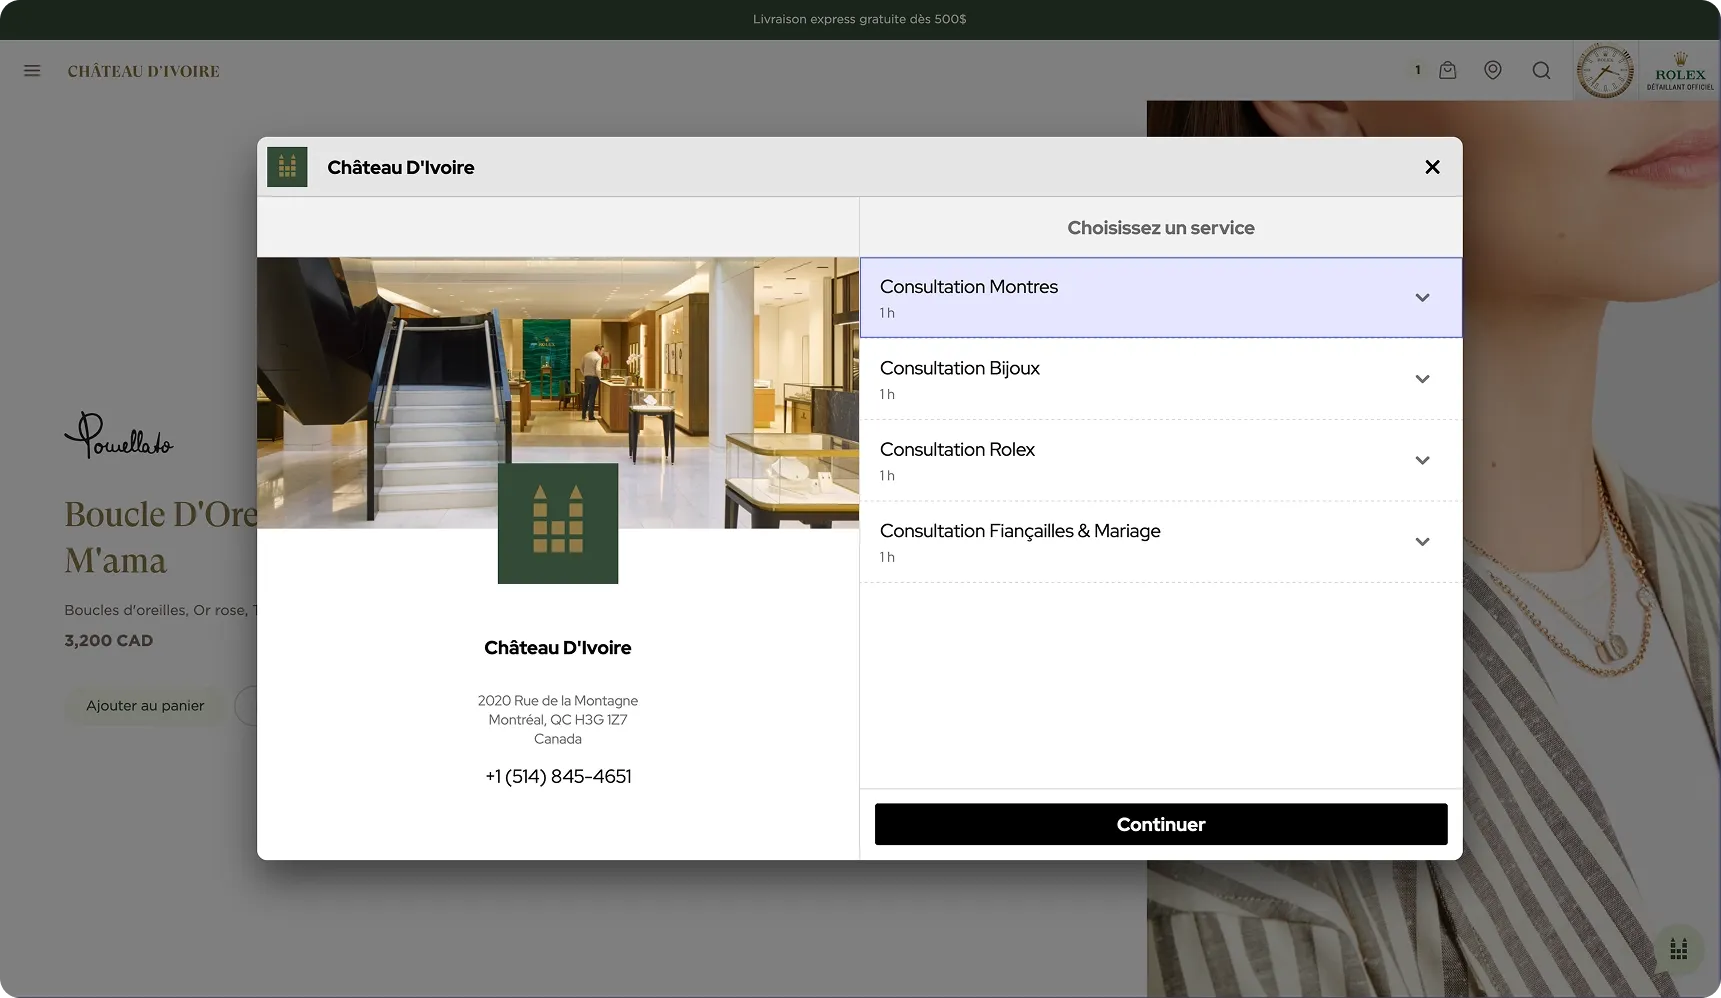Expand Consultation Bijoux chevron
The width and height of the screenshot is (1721, 998).
[x=1422, y=379]
